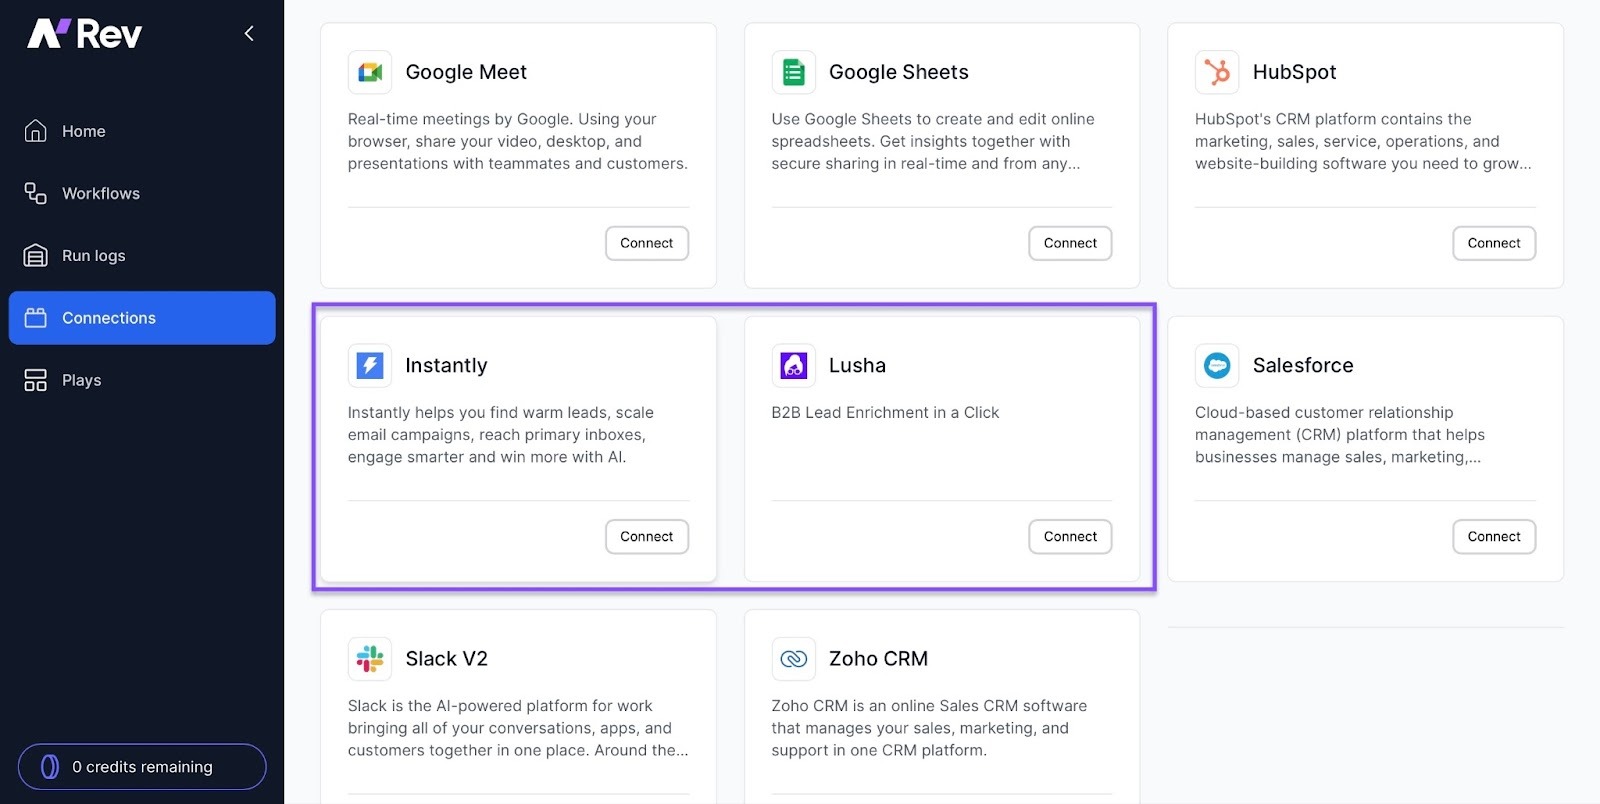
Task: Click the Google Meet real-time meetings description
Action: [518, 141]
